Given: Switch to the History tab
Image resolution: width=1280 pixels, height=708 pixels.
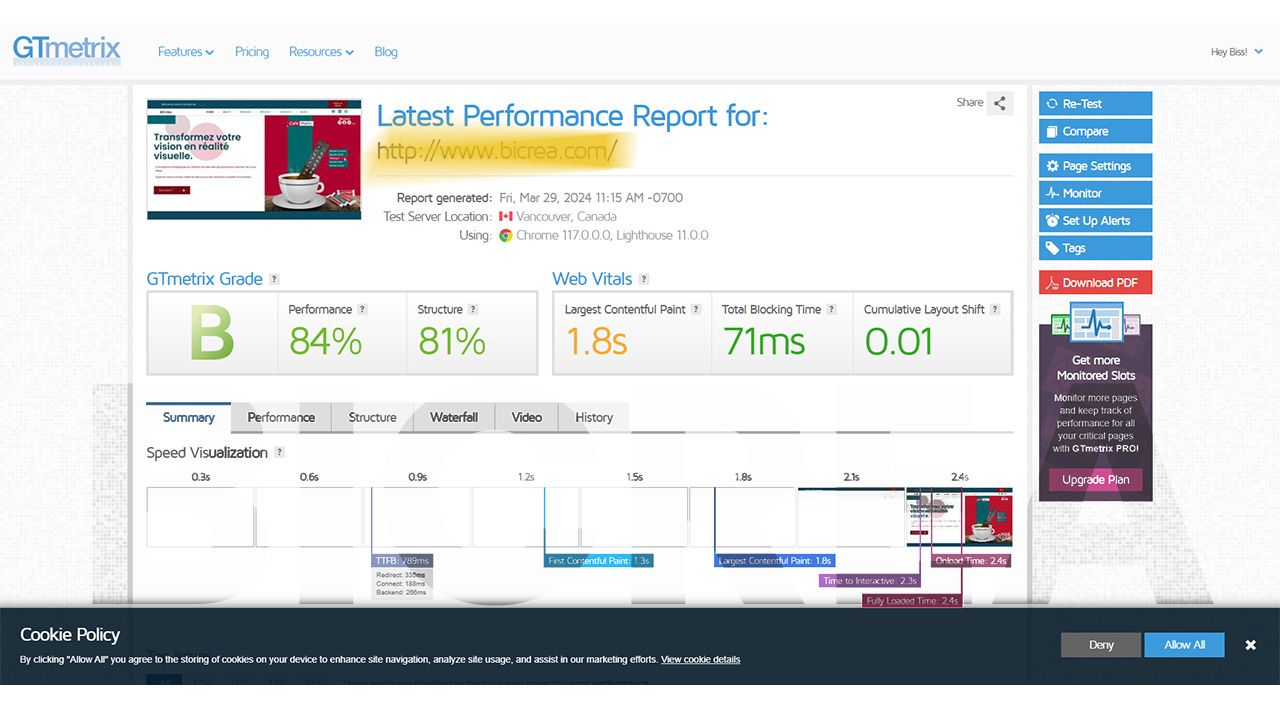Looking at the screenshot, I should tap(594, 417).
